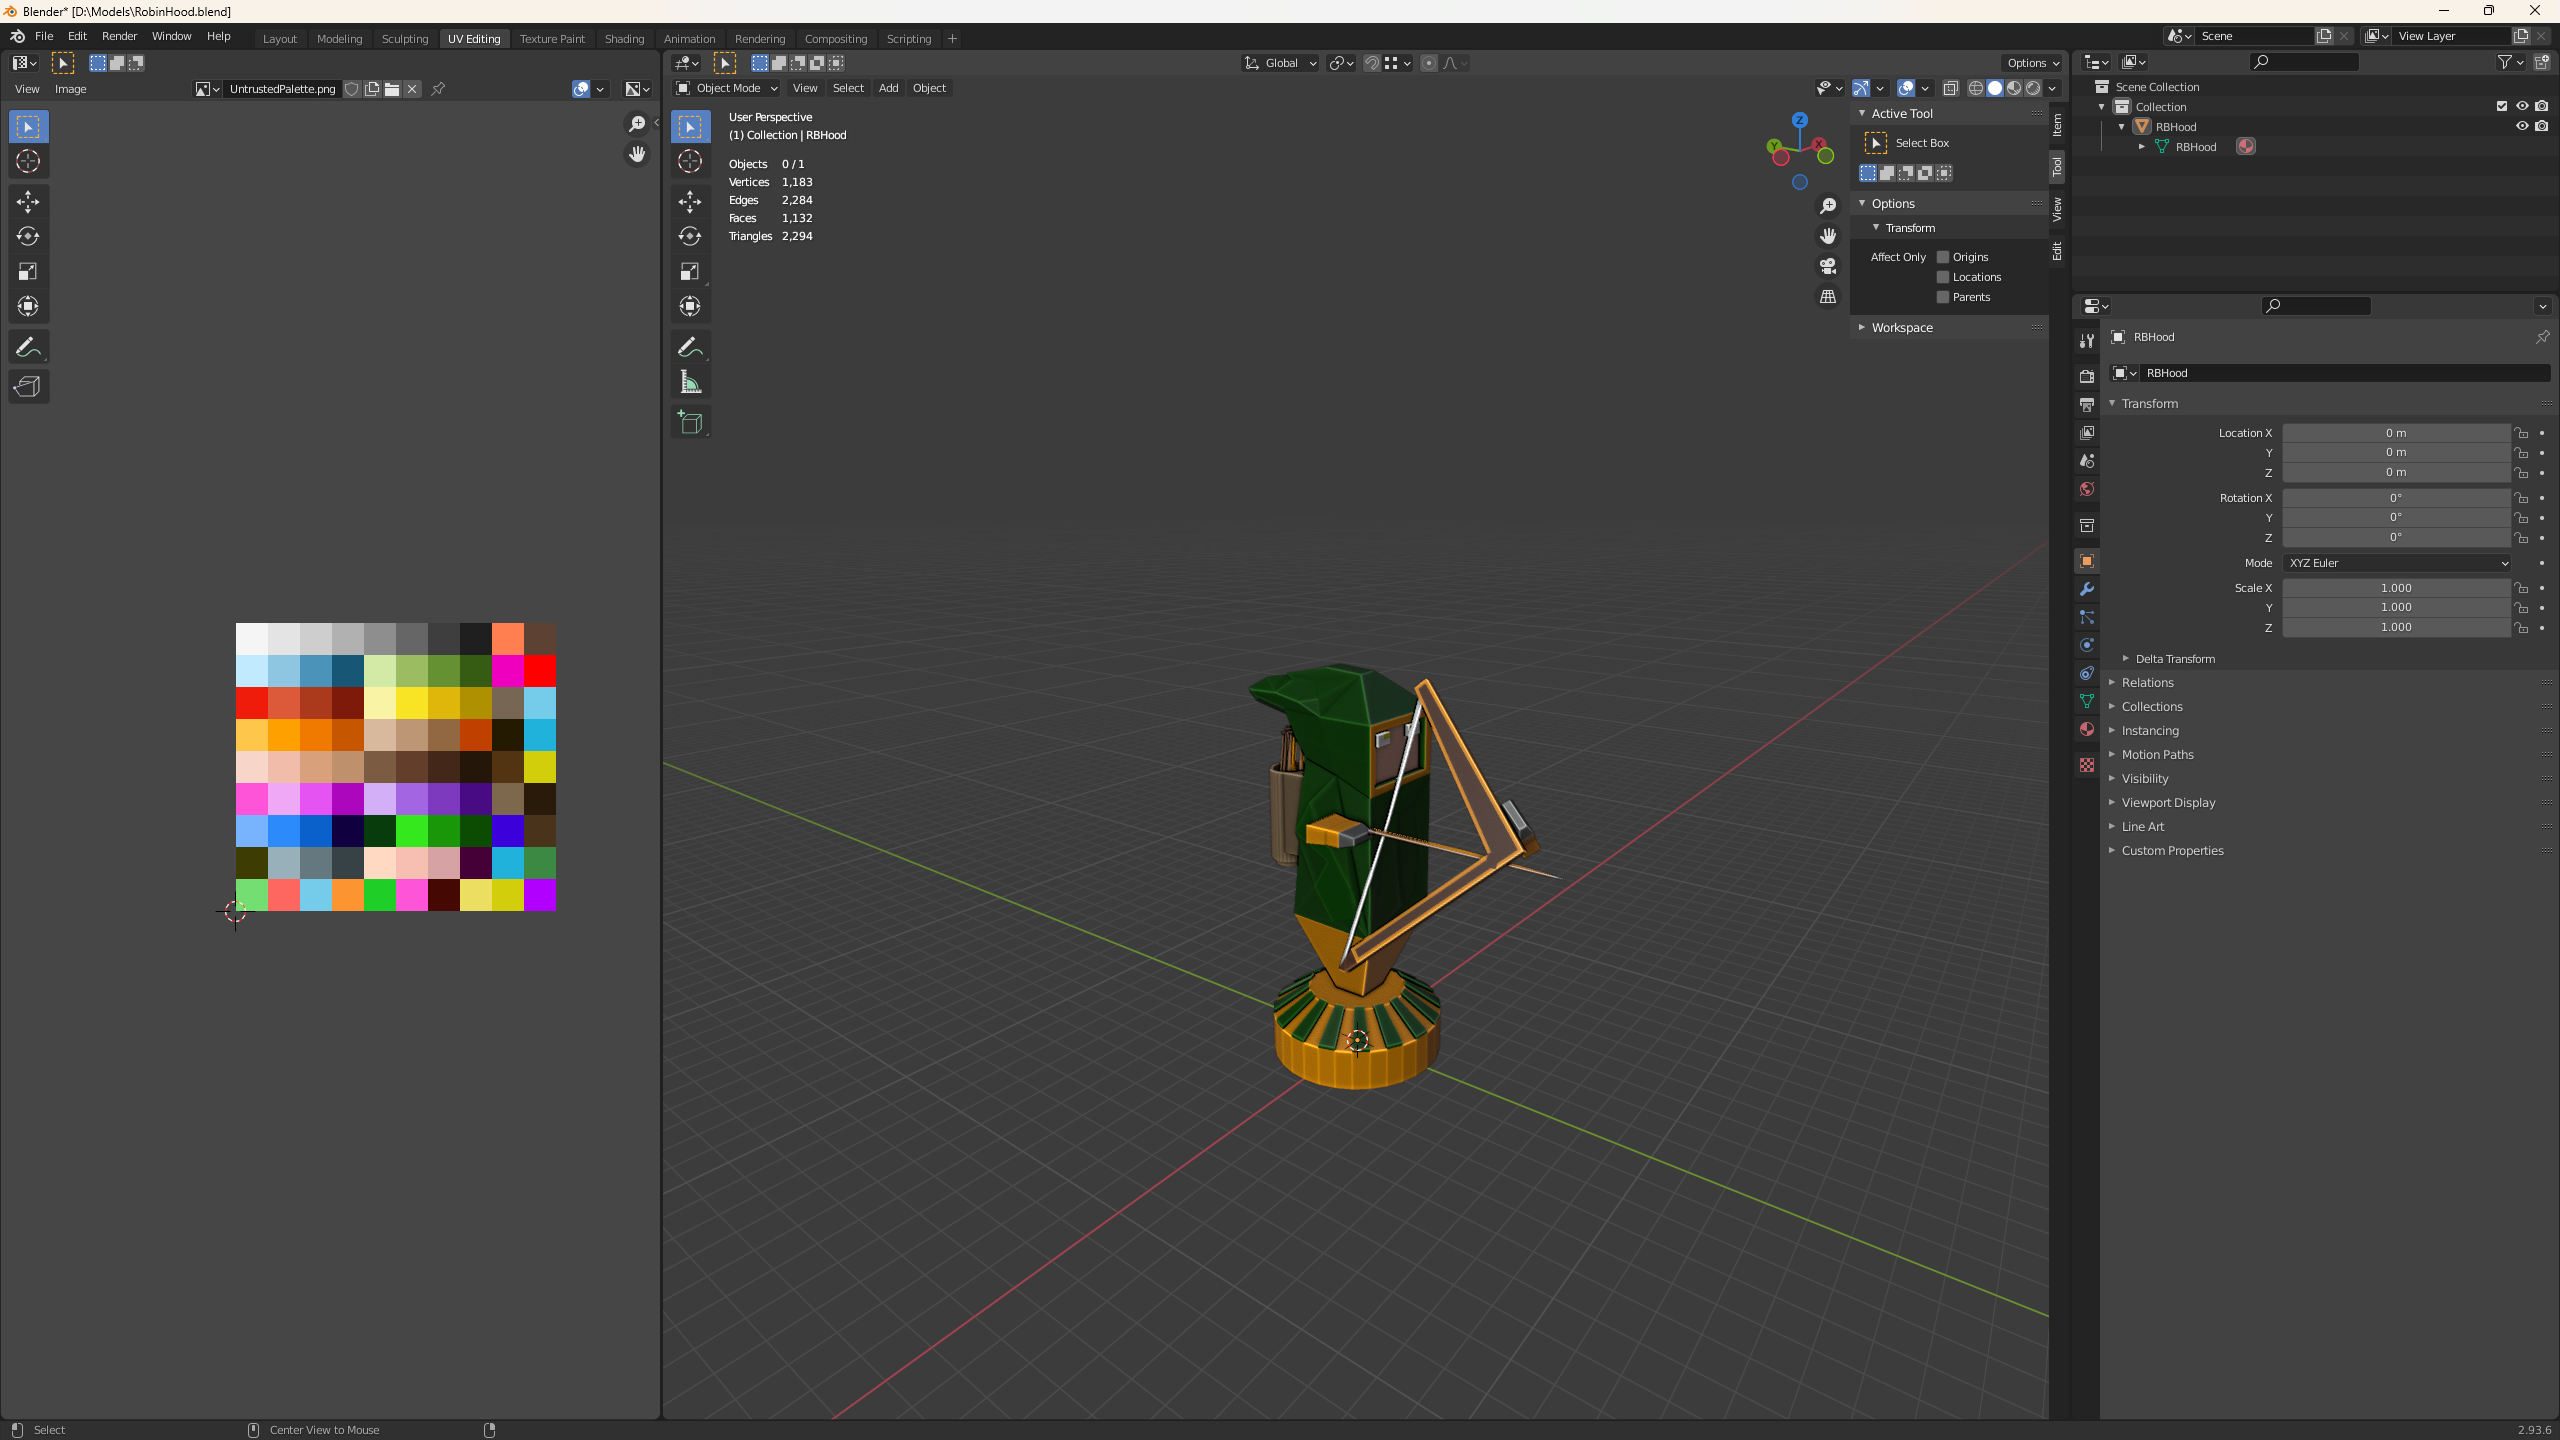Open the XYZ Euler rotation mode dropdown

click(x=2396, y=563)
